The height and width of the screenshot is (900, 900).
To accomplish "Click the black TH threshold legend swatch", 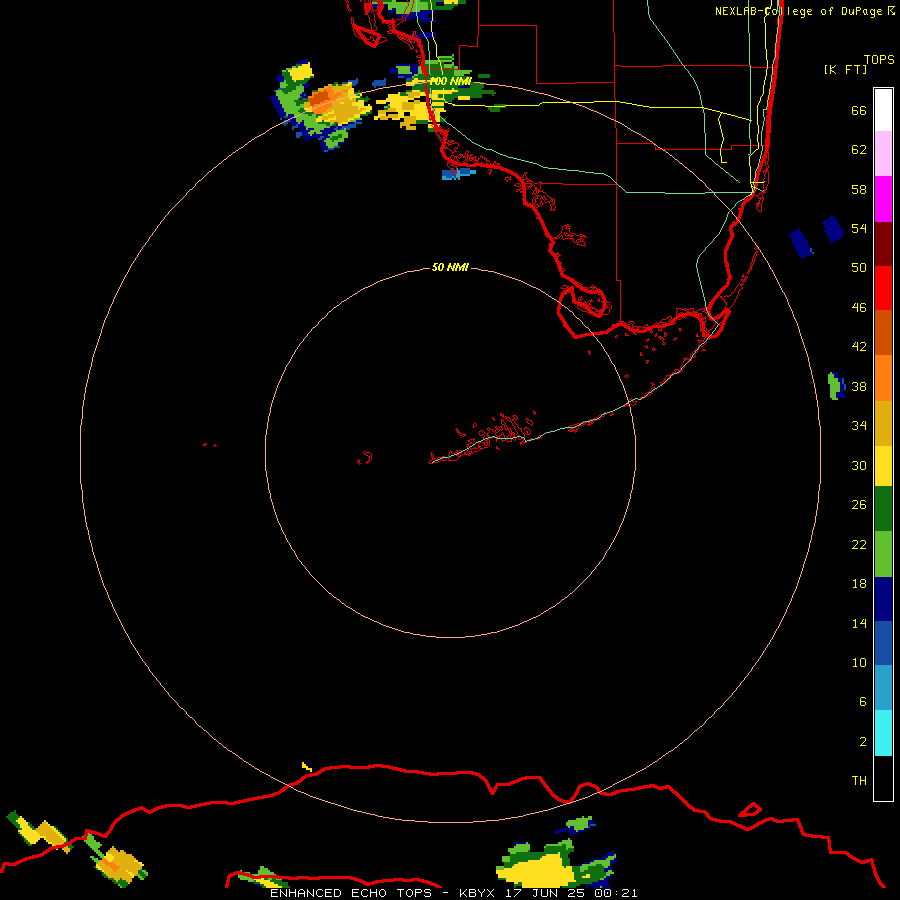I will point(883,778).
